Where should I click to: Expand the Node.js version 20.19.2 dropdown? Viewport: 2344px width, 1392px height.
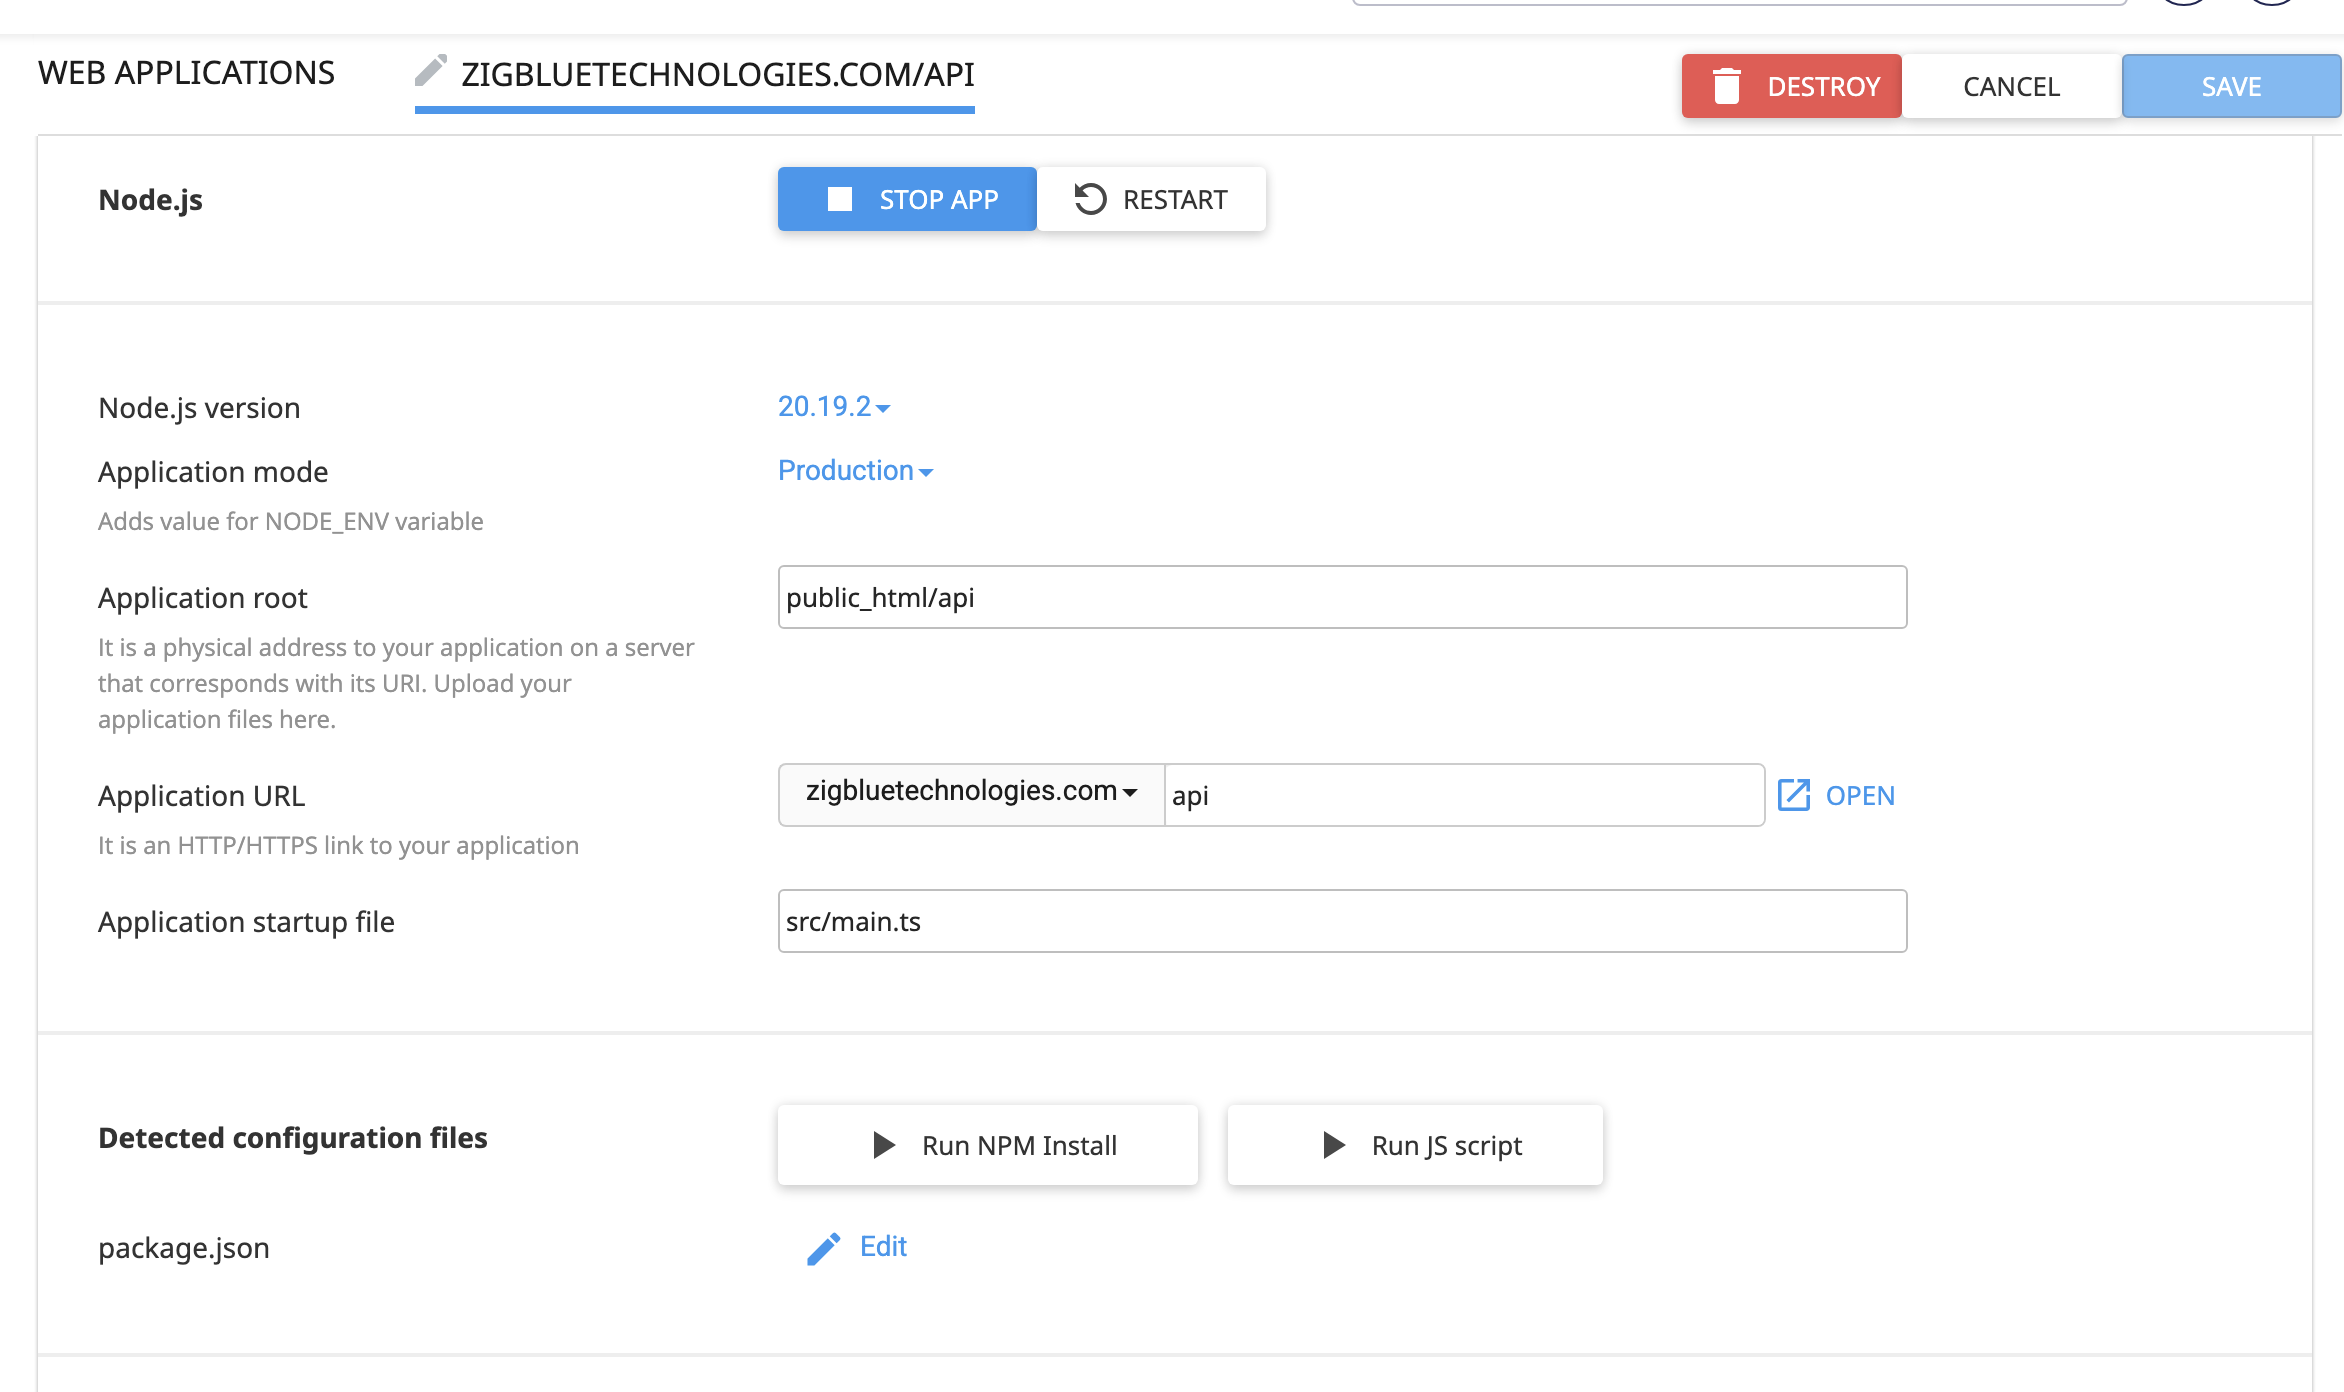click(834, 407)
